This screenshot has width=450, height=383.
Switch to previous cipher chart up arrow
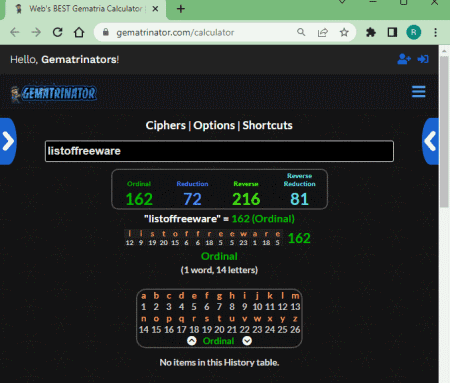pos(192,341)
